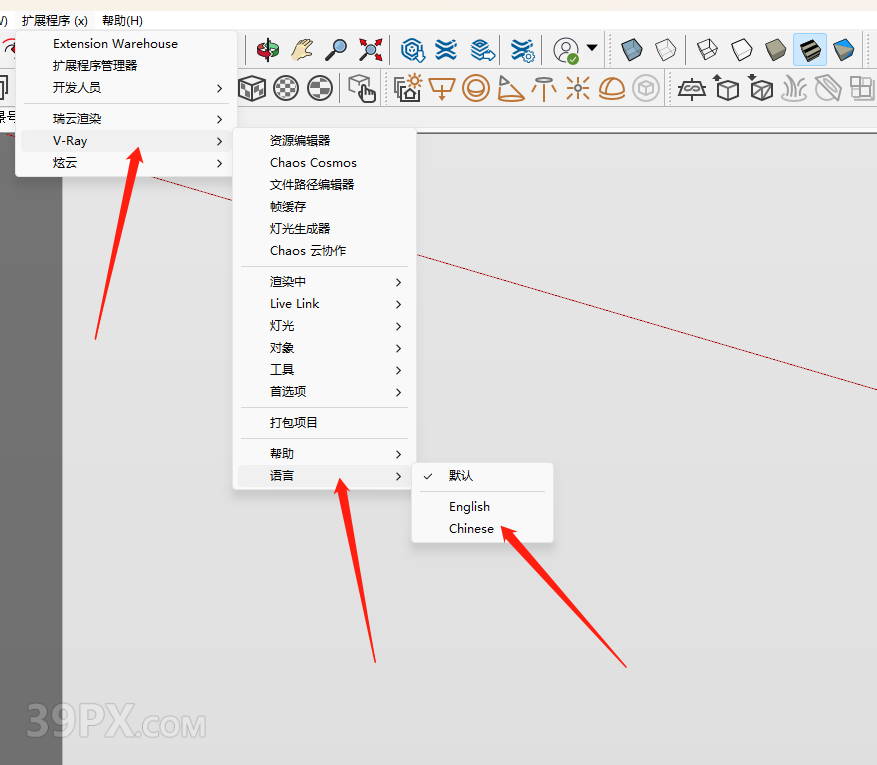Open Chaos 云协作 menu entry
The width and height of the screenshot is (877, 765).
coord(324,251)
